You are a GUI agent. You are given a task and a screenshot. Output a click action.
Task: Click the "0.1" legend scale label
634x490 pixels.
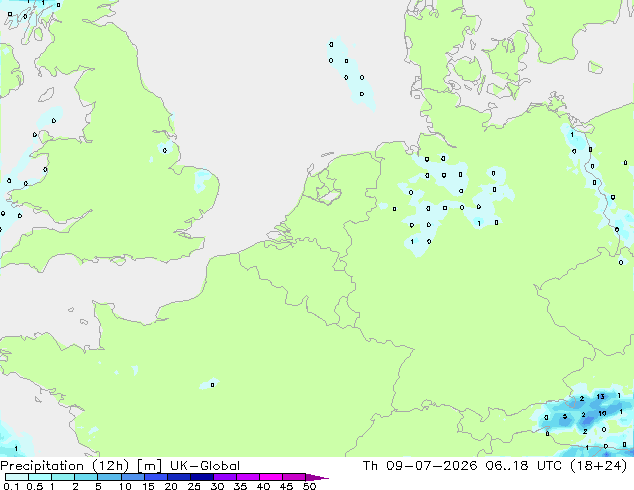pos(11,486)
